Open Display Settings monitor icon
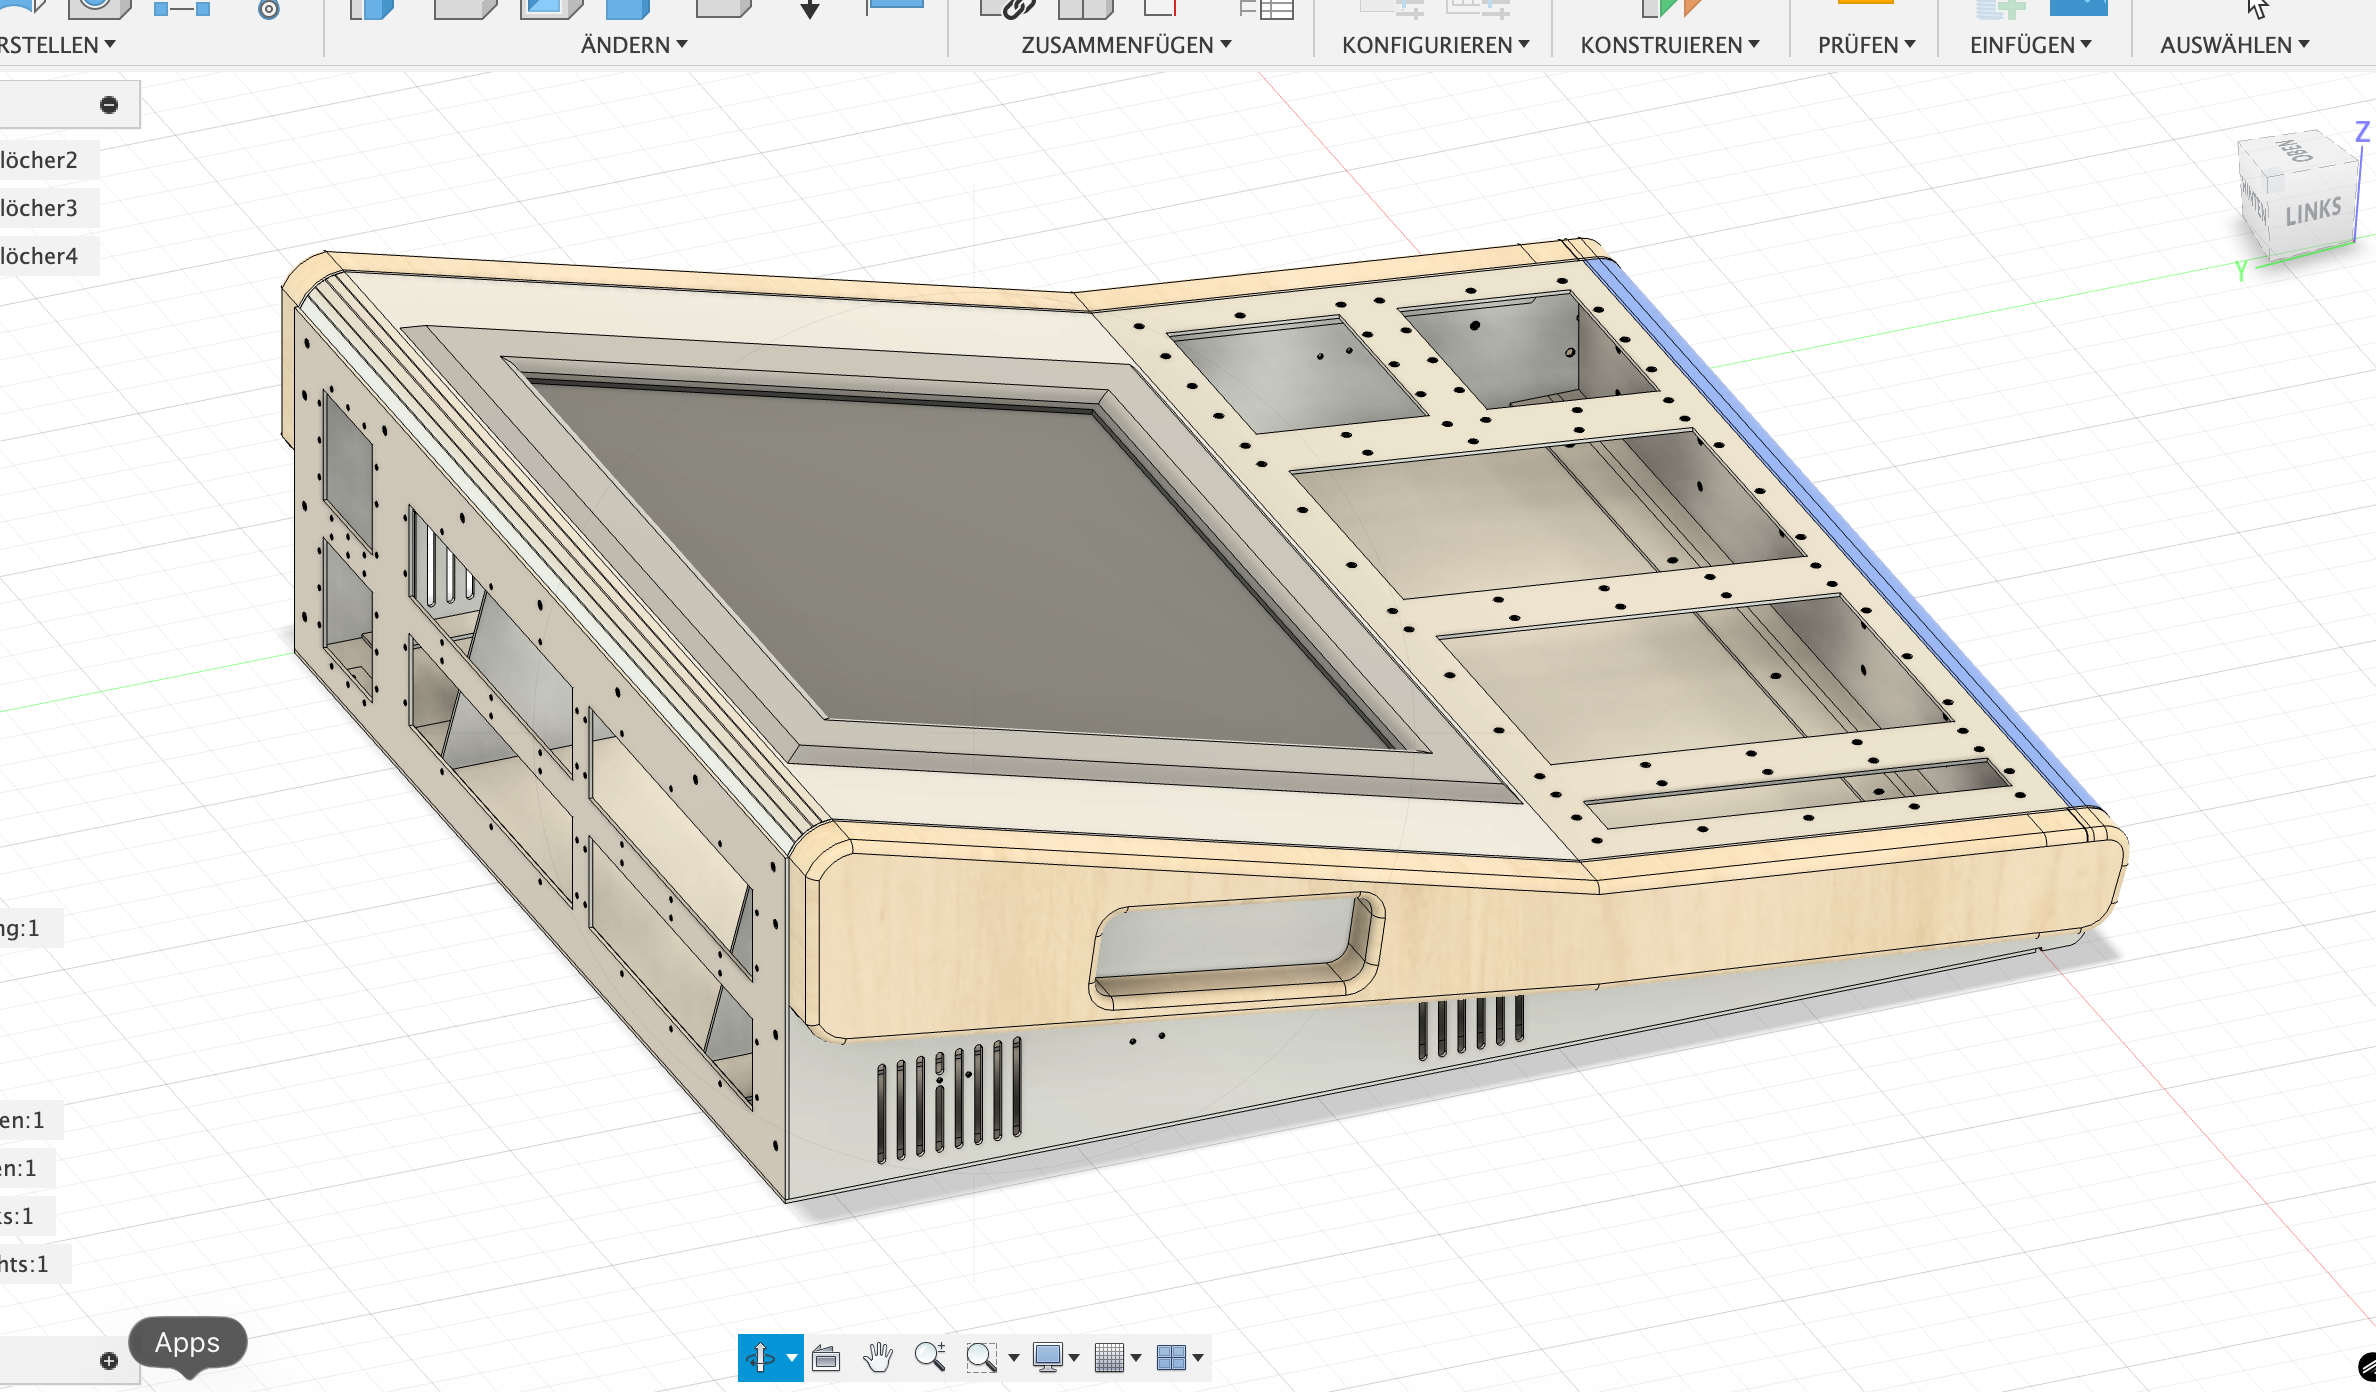Image resolution: width=2376 pixels, height=1392 pixels. pos(1047,1357)
